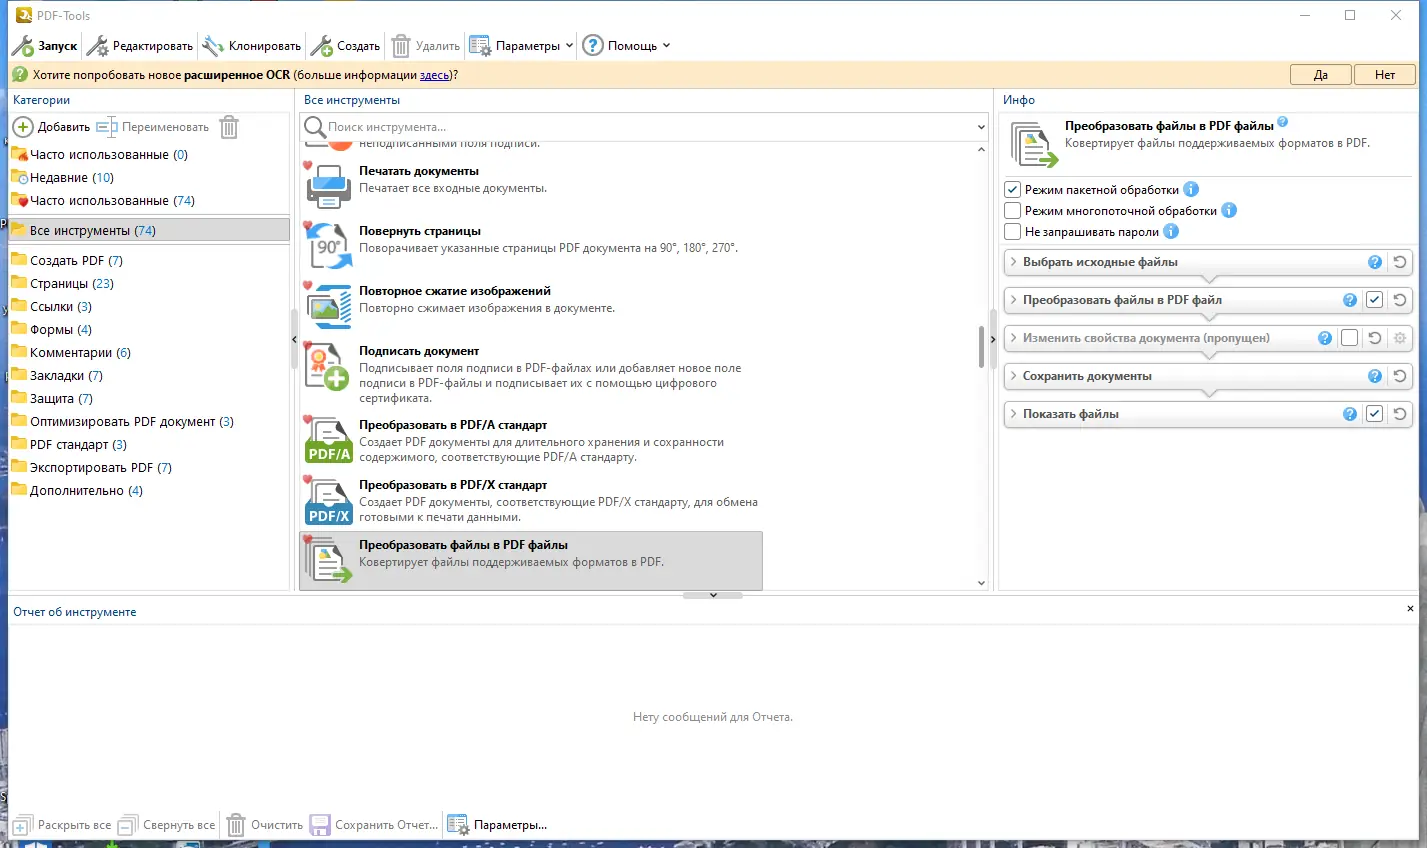Select the Повторное сжатие изображений icon
The width and height of the screenshot is (1427, 848).
(329, 305)
